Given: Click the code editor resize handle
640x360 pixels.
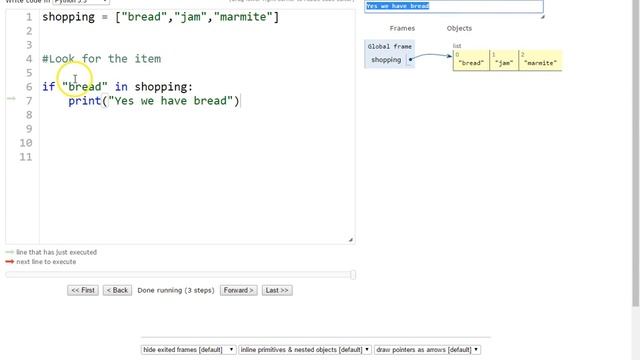Looking at the screenshot, I should click(351, 240).
